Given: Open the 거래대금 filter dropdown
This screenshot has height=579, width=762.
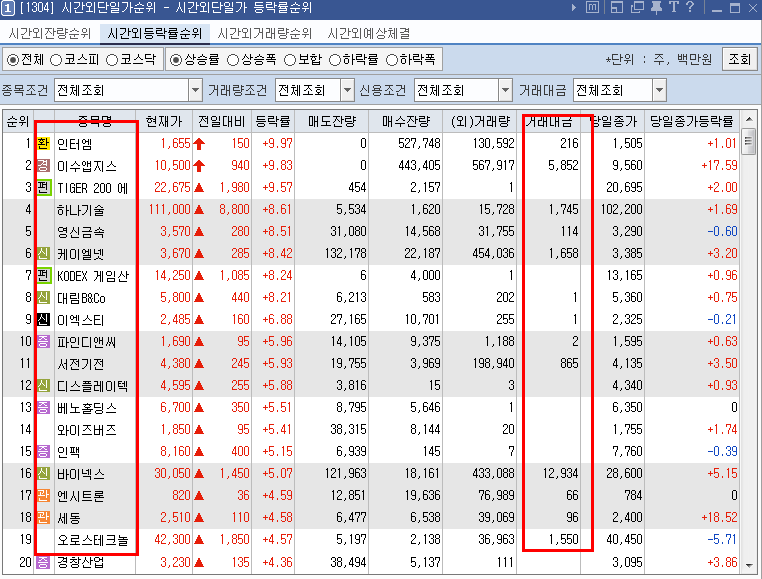Looking at the screenshot, I should (659, 90).
